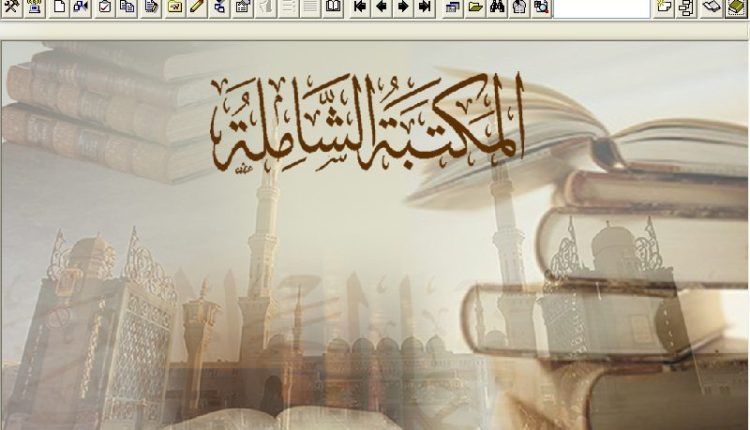This screenshot has height=430, width=750.
Task: Click the document export arrow icon
Action: point(151,7)
